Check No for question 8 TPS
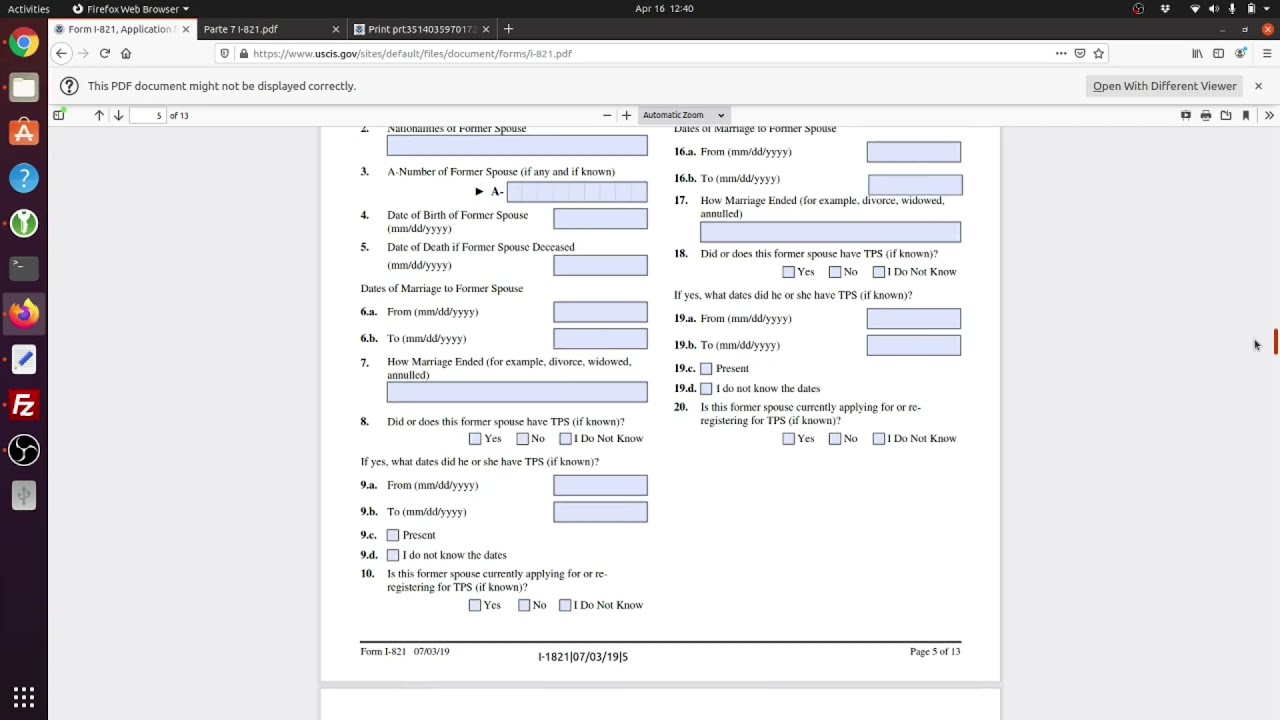The image size is (1280, 720). pyautogui.click(x=523, y=439)
